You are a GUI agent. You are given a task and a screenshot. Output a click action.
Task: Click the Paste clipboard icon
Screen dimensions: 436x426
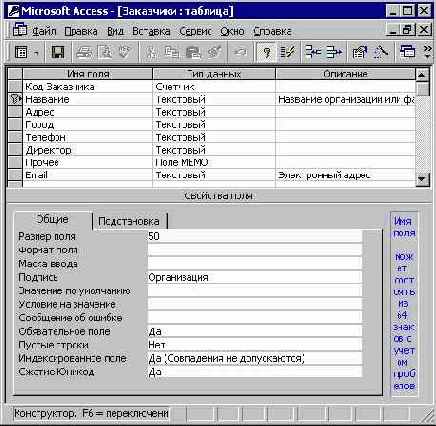pos(193,52)
